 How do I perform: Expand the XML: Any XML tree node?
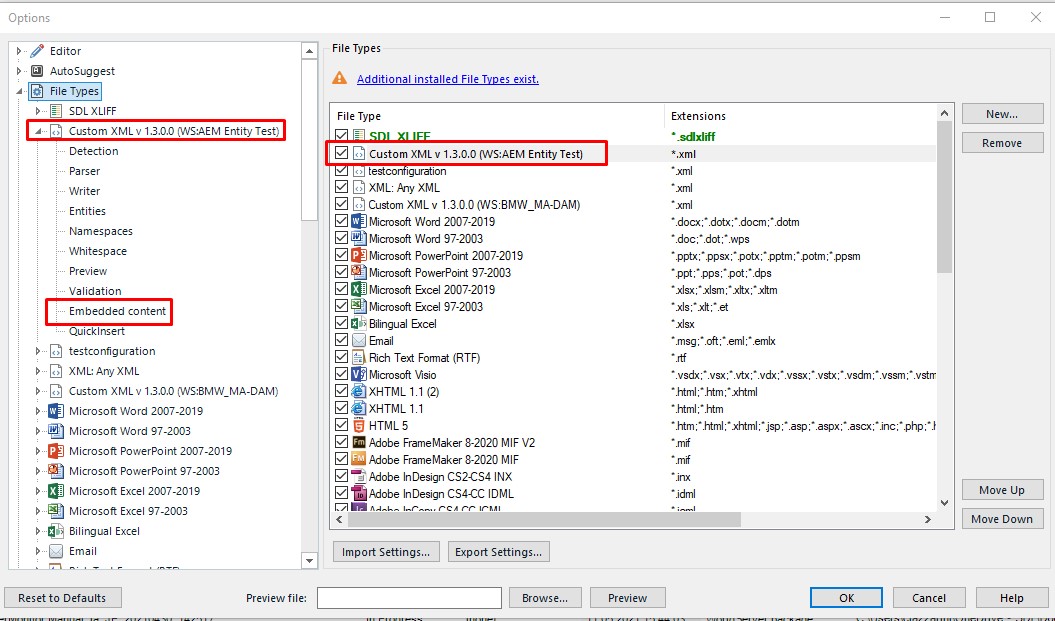point(38,371)
